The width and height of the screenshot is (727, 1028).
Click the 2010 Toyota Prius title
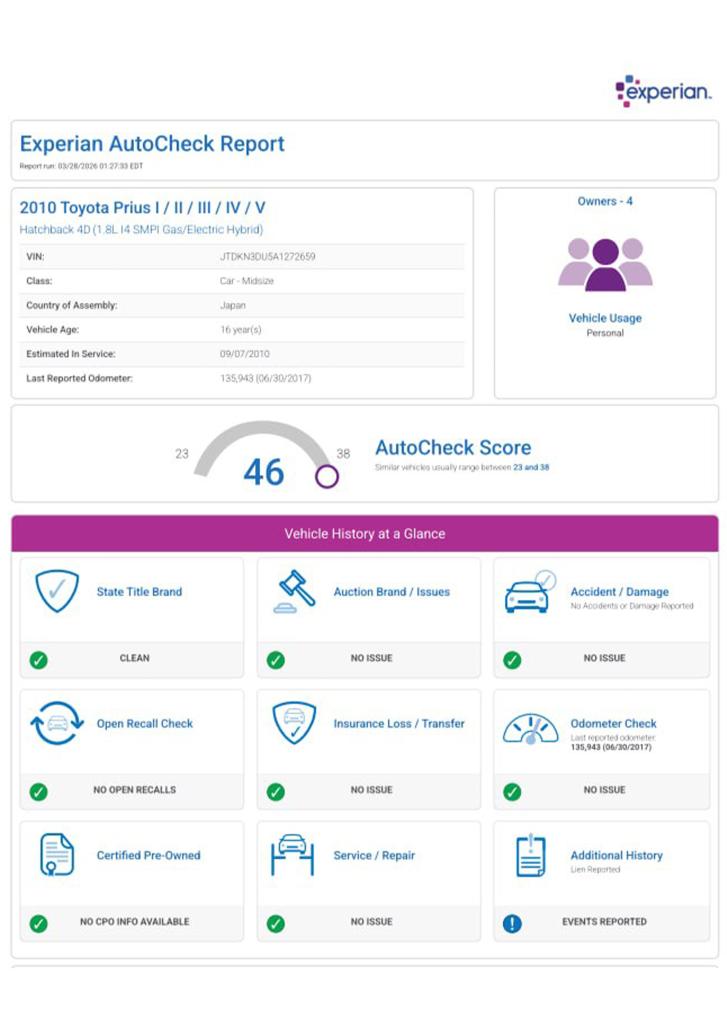pos(143,208)
